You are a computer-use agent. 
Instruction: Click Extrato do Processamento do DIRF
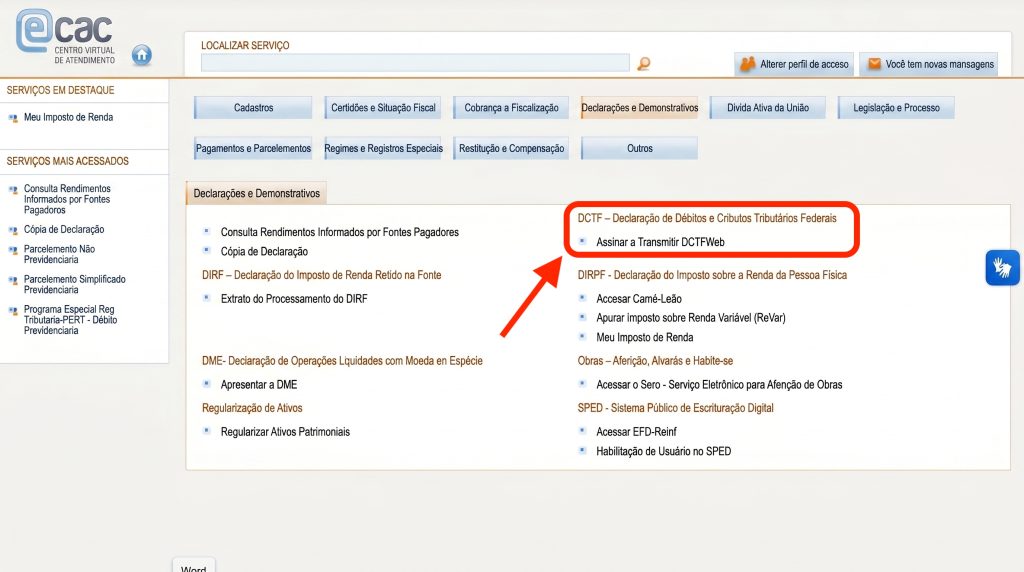click(294, 299)
